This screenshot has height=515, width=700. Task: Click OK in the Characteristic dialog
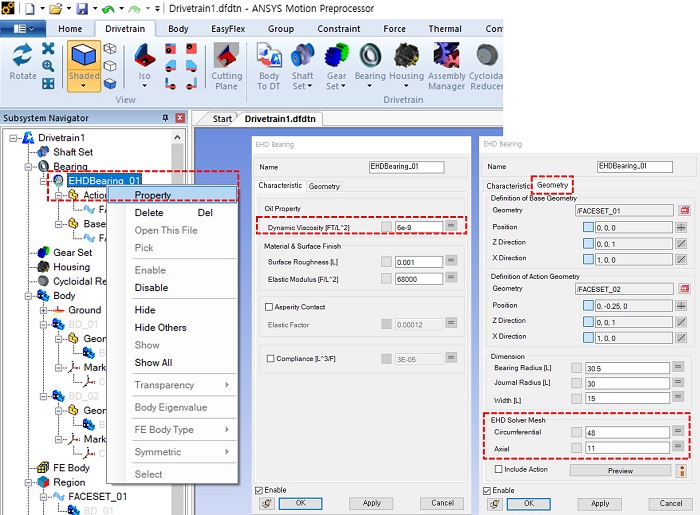pos(300,503)
